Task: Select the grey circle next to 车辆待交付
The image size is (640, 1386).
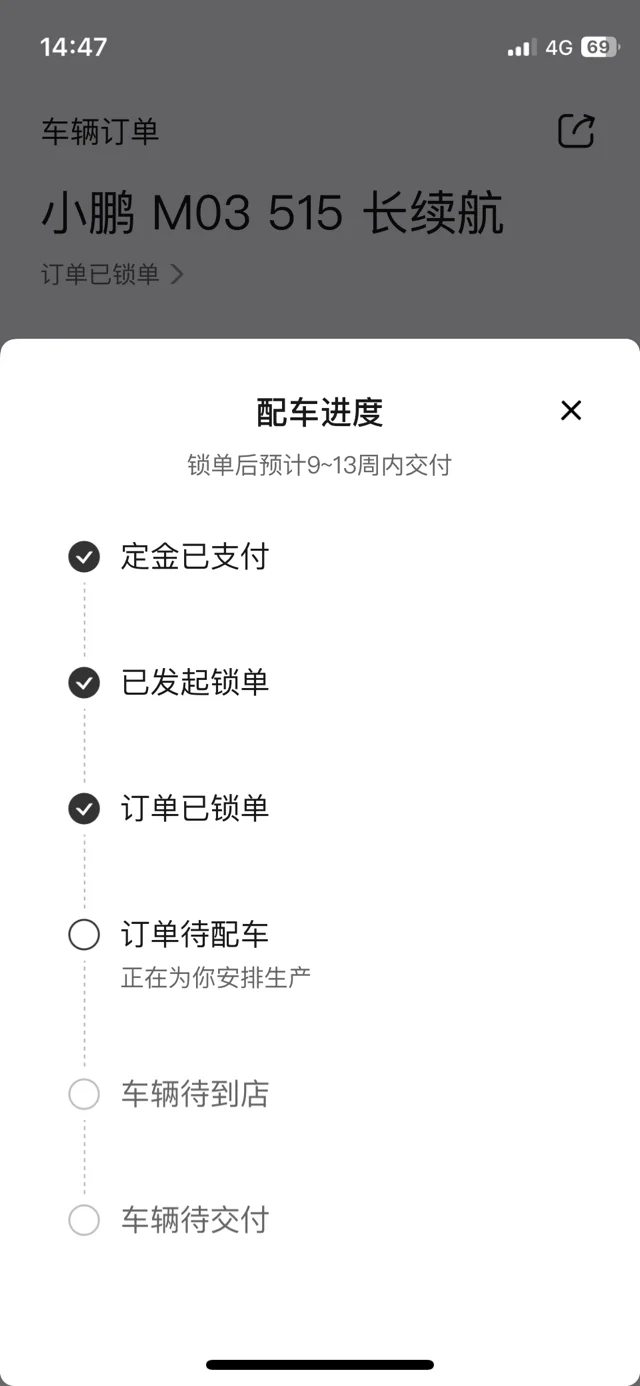Action: (84, 1220)
